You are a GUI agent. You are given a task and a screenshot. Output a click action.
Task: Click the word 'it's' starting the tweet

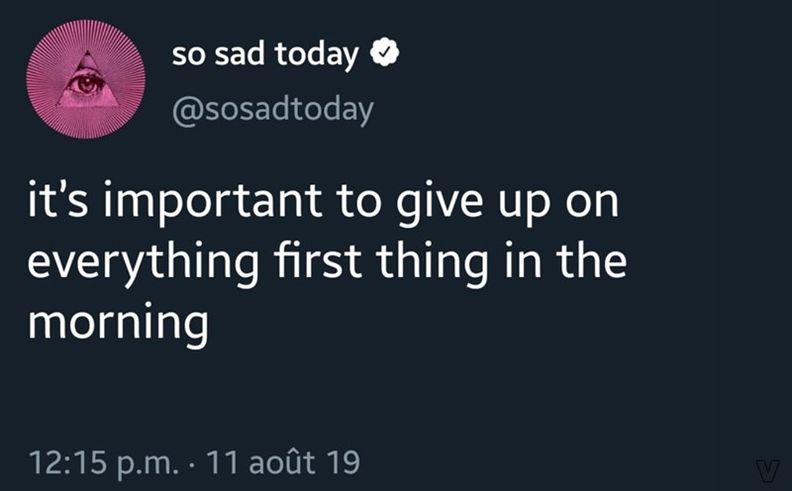58,200
